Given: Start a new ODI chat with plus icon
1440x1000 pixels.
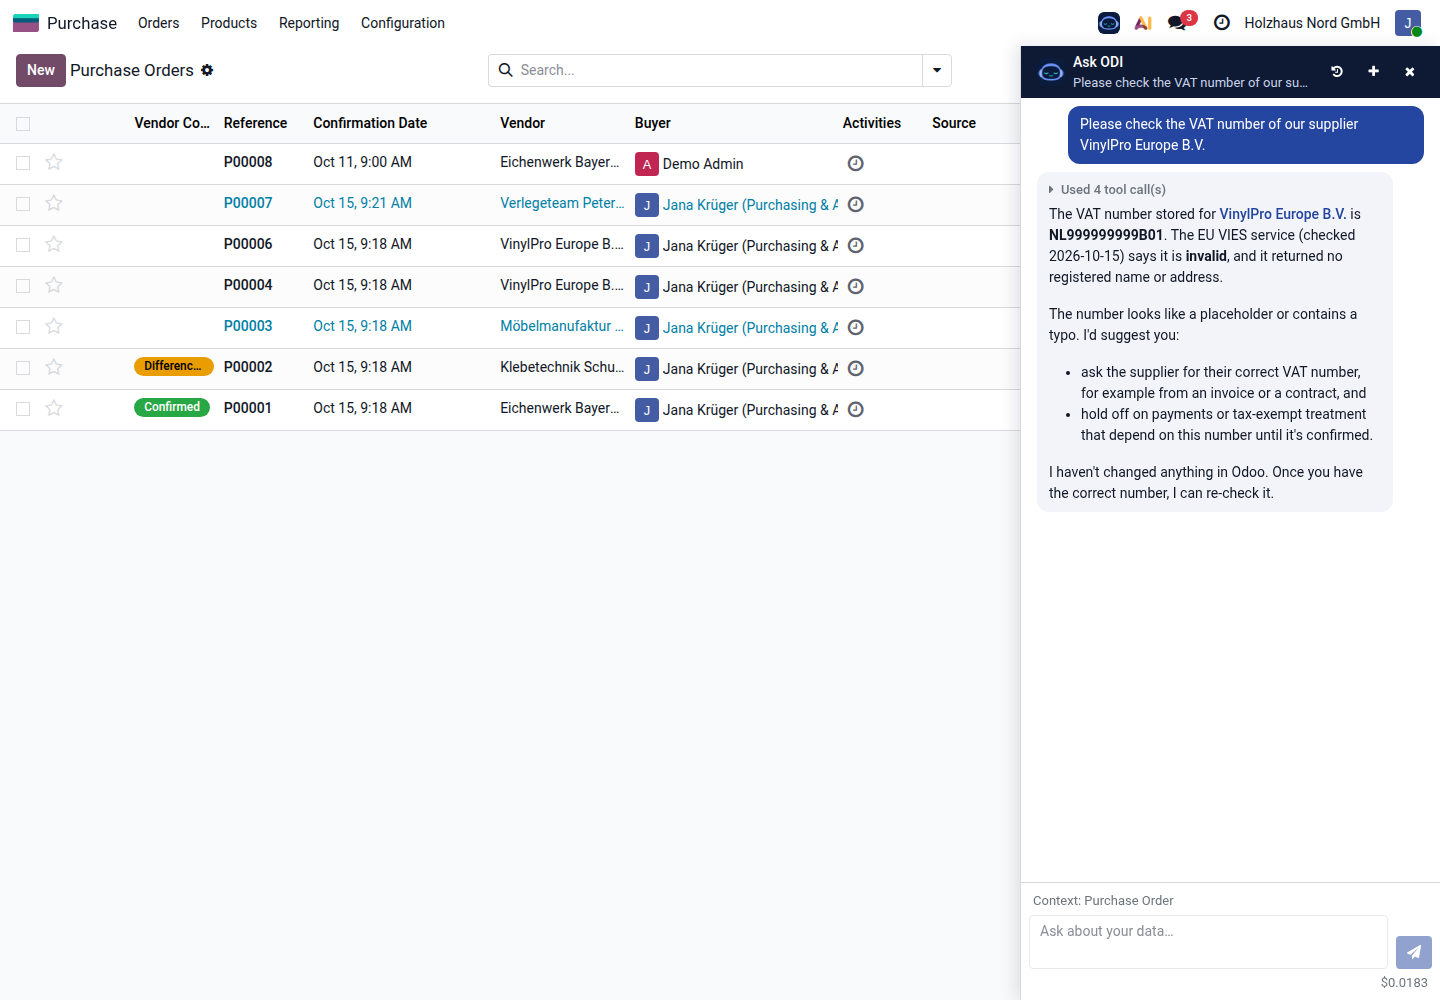Looking at the screenshot, I should click(x=1373, y=71).
